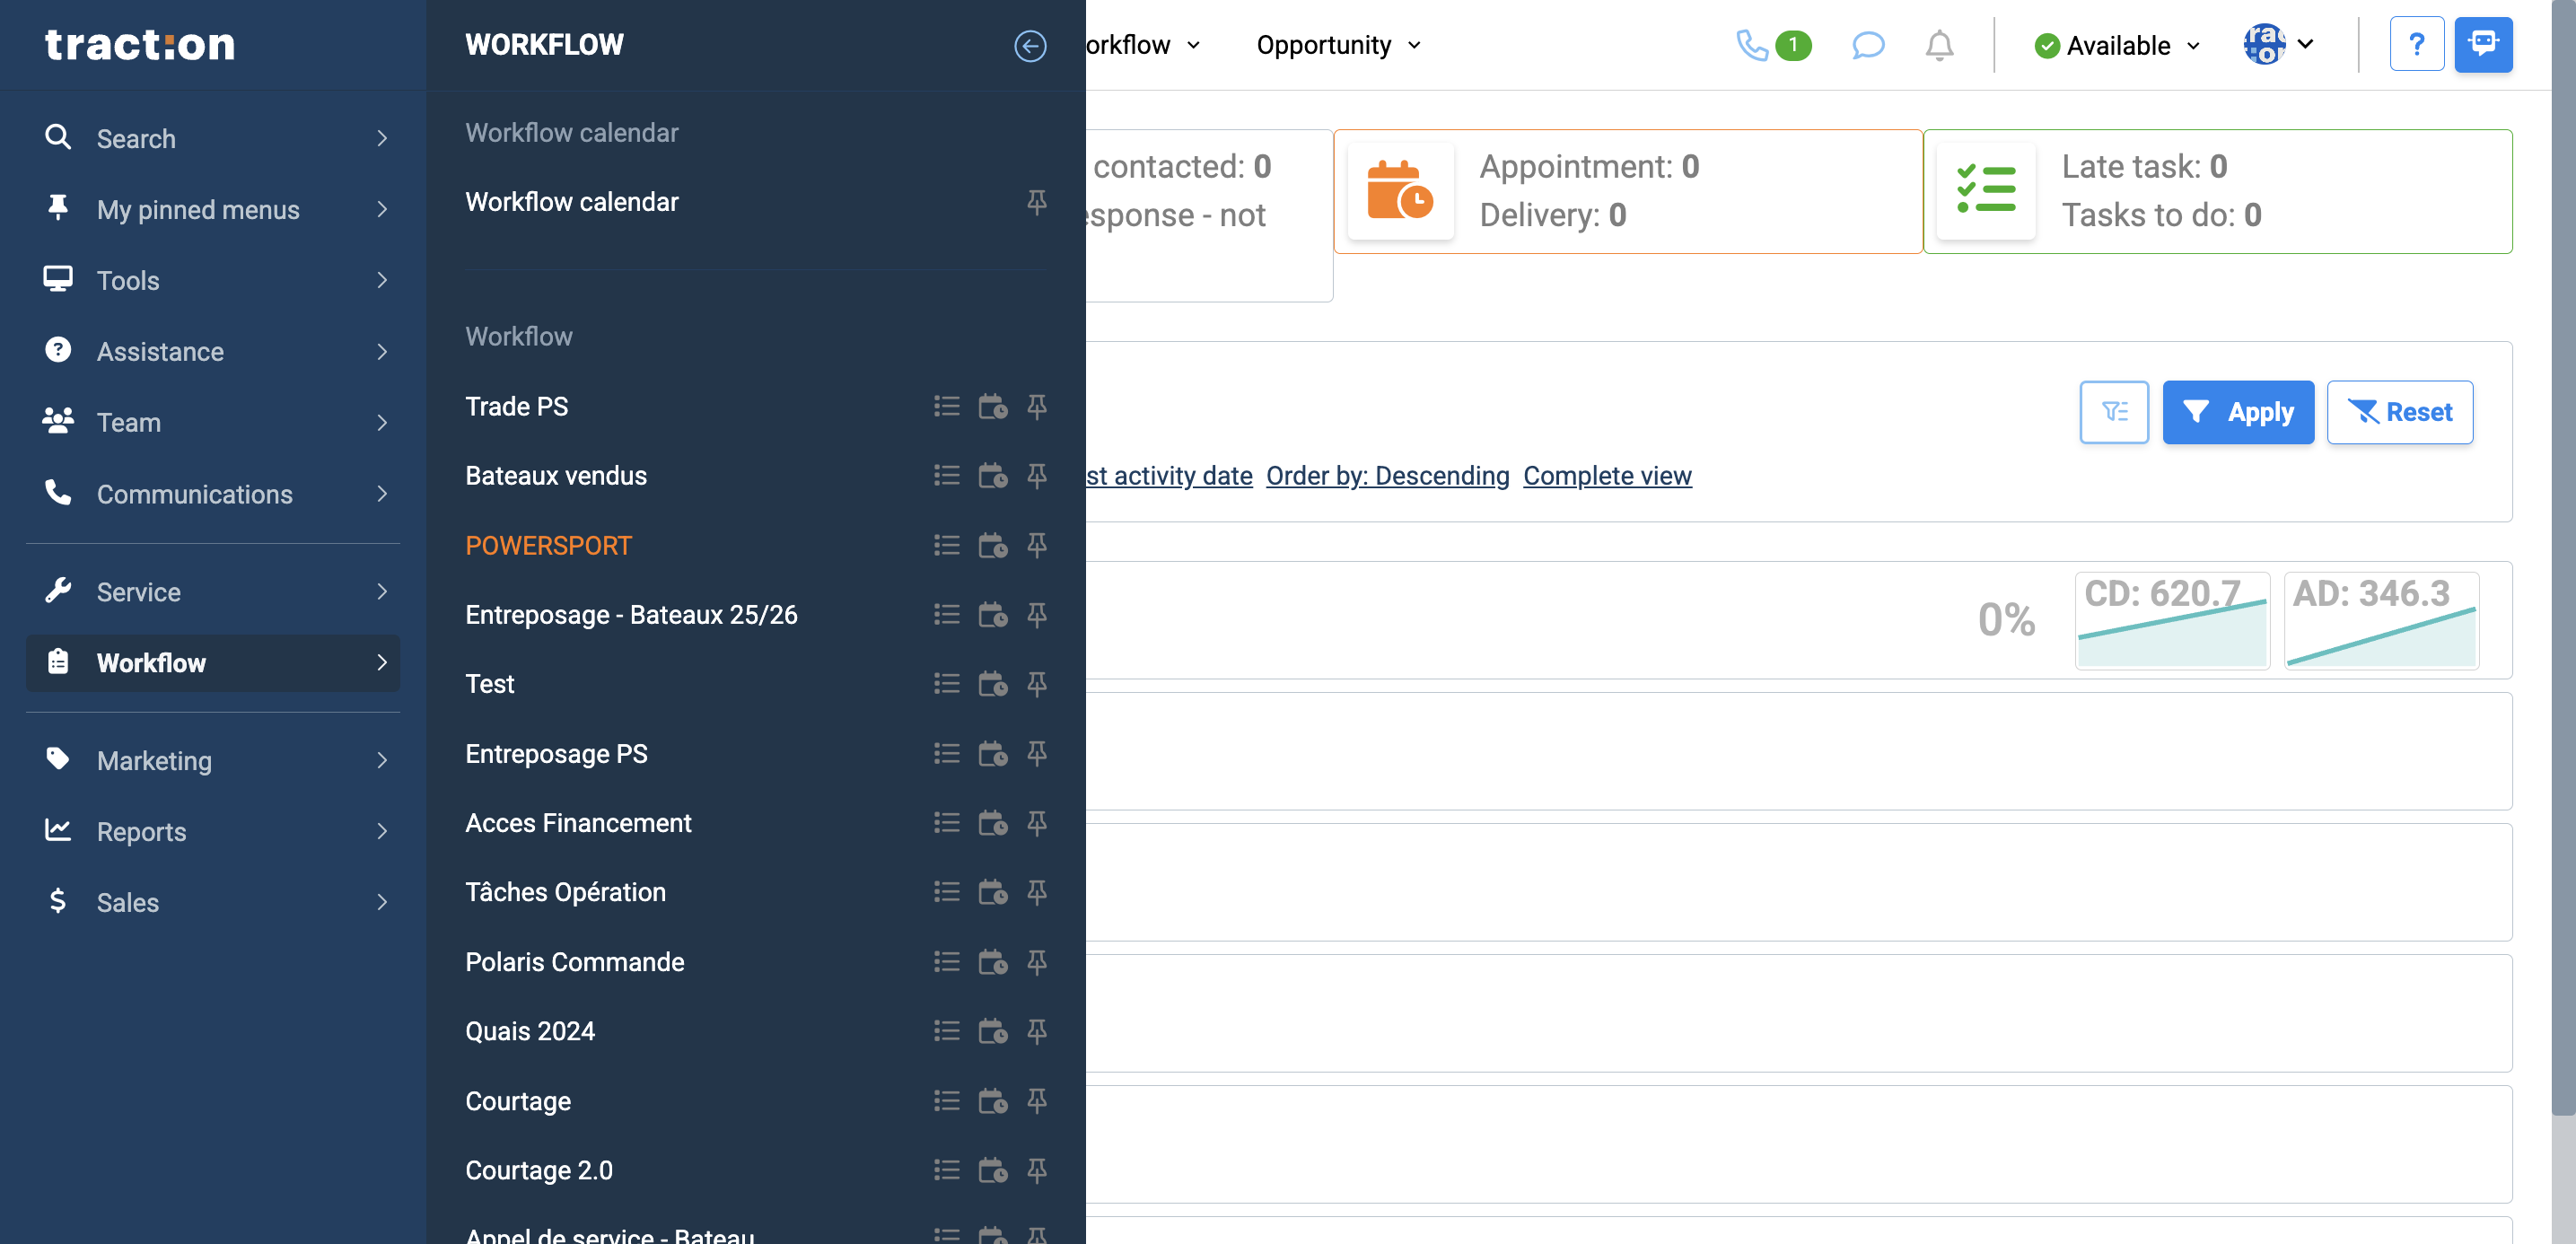This screenshot has width=2576, height=1244.
Task: Pin the Workflow calendar menu item
Action: 1036,202
